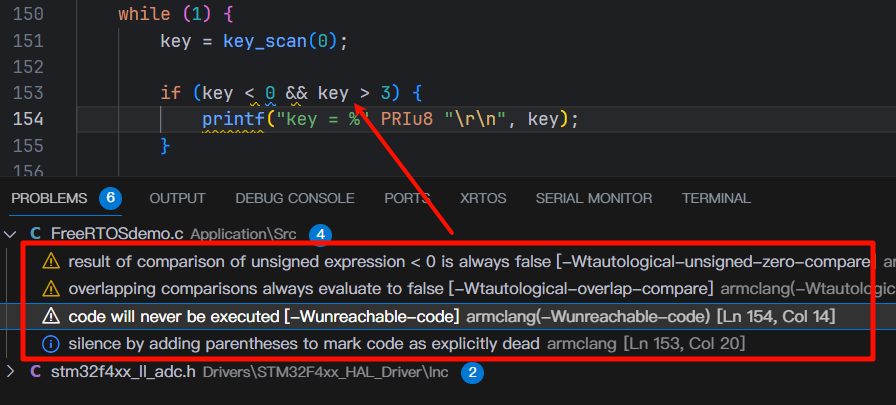Open the SERIAL MONITOR tab
The width and height of the screenshot is (896, 405).
(594, 198)
